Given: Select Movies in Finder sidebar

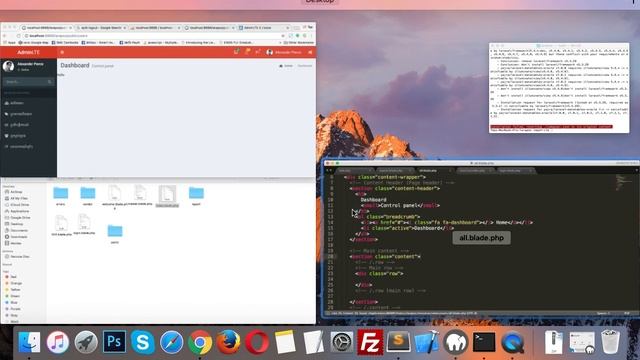Looking at the screenshot, I should pos(13,243).
